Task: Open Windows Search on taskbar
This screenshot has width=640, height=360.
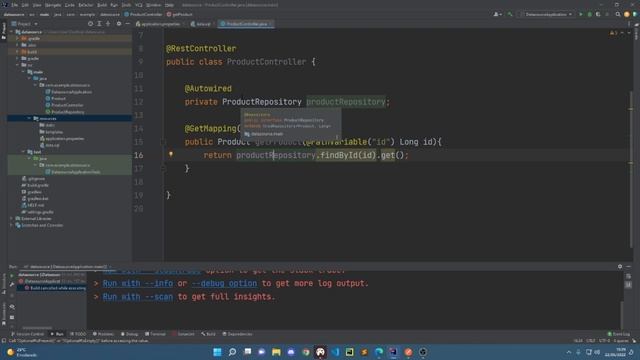Action: pos(232,352)
